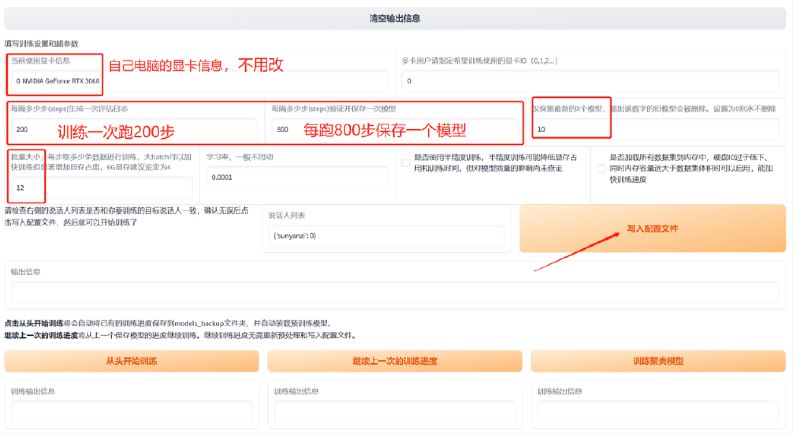
Task: Select the 保存一次模型 steps field with 800
Action: pyautogui.click(x=395, y=130)
